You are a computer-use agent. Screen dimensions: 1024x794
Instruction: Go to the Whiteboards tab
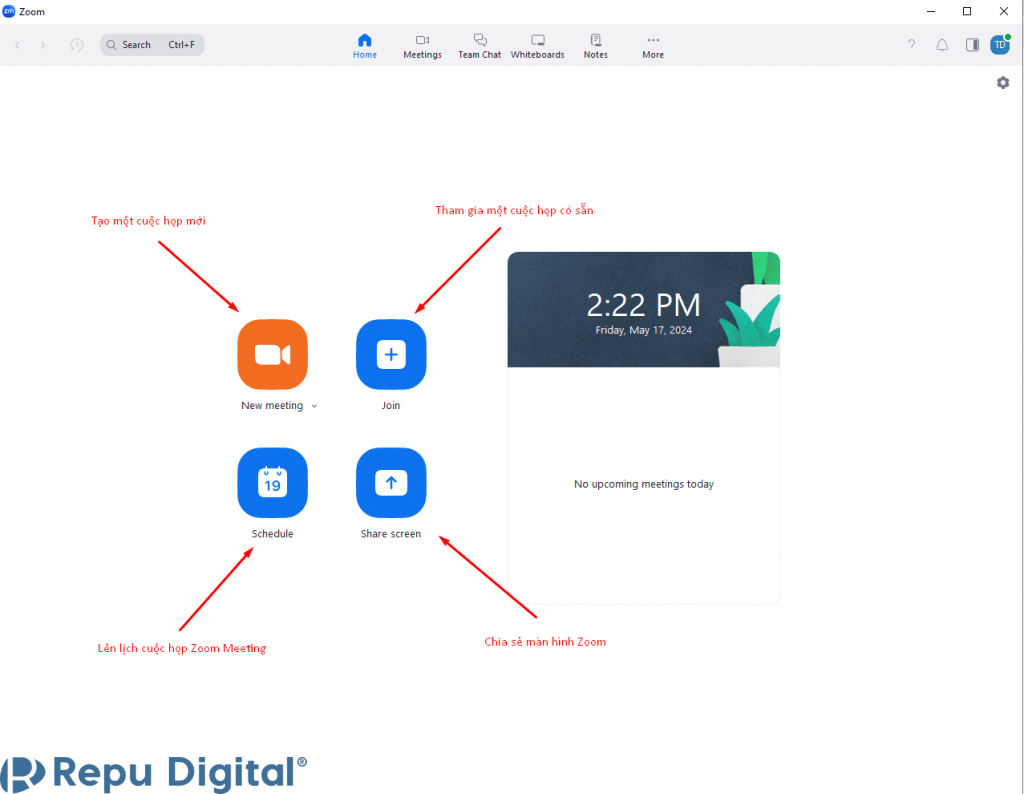coord(537,46)
